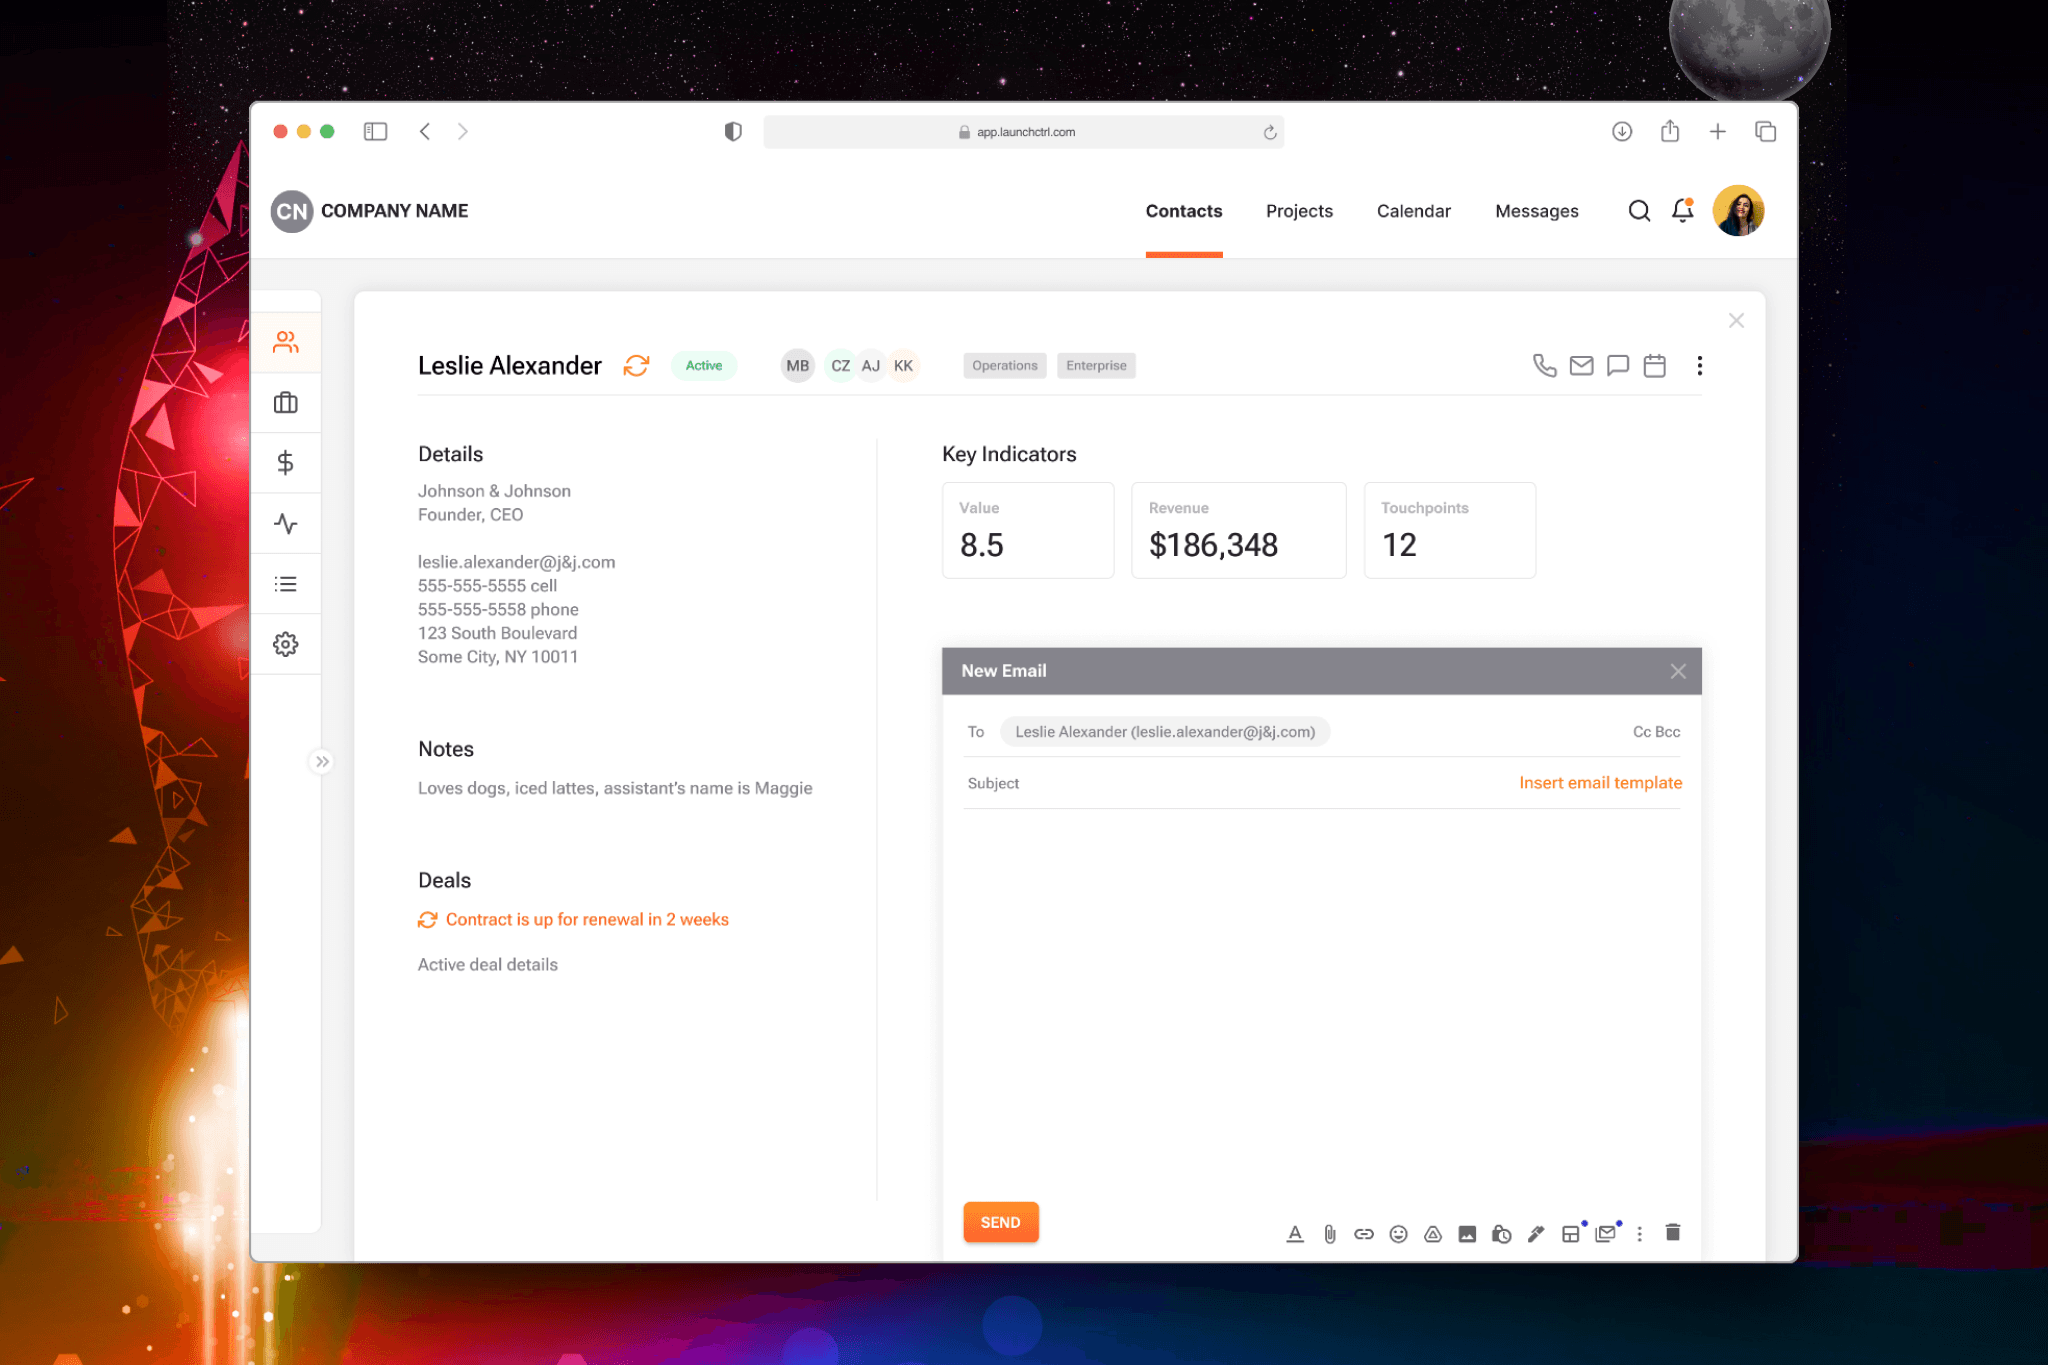Click the activity pulse icon in sidebar
The height and width of the screenshot is (1365, 2048).
point(286,523)
